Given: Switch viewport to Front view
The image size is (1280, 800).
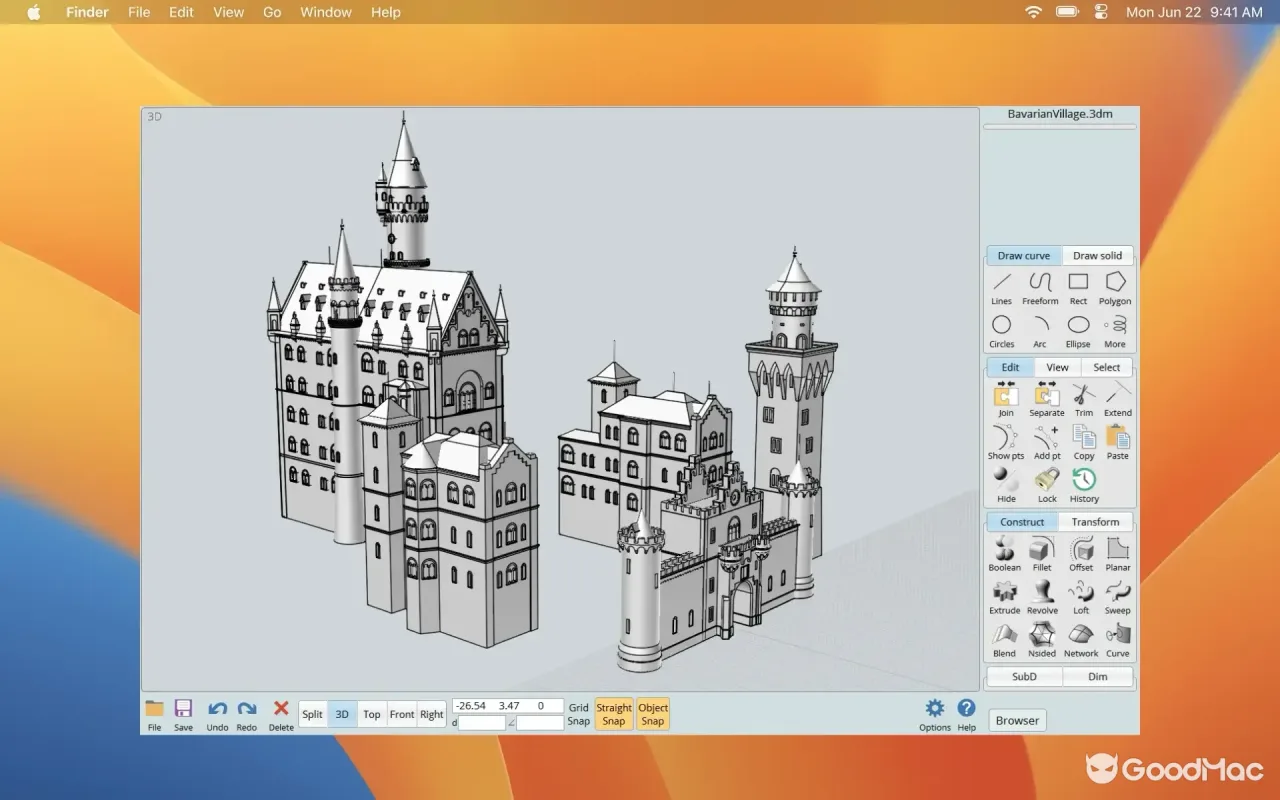Looking at the screenshot, I should coord(402,714).
